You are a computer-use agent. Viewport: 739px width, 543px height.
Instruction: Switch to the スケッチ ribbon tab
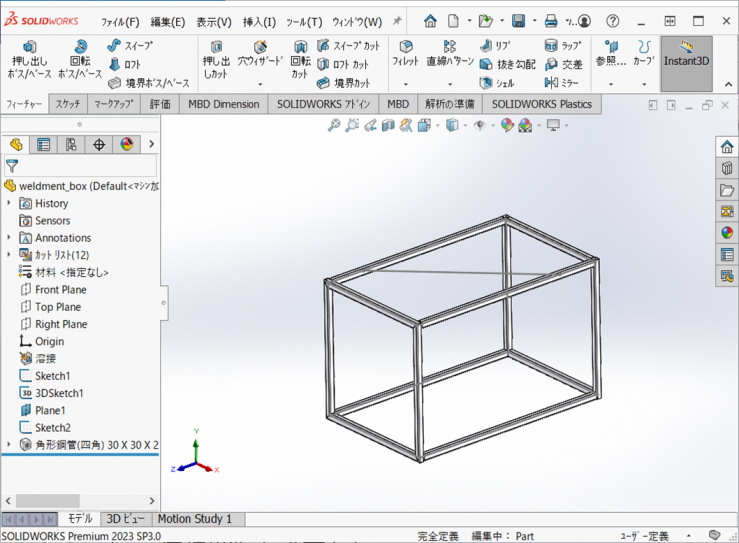68,104
